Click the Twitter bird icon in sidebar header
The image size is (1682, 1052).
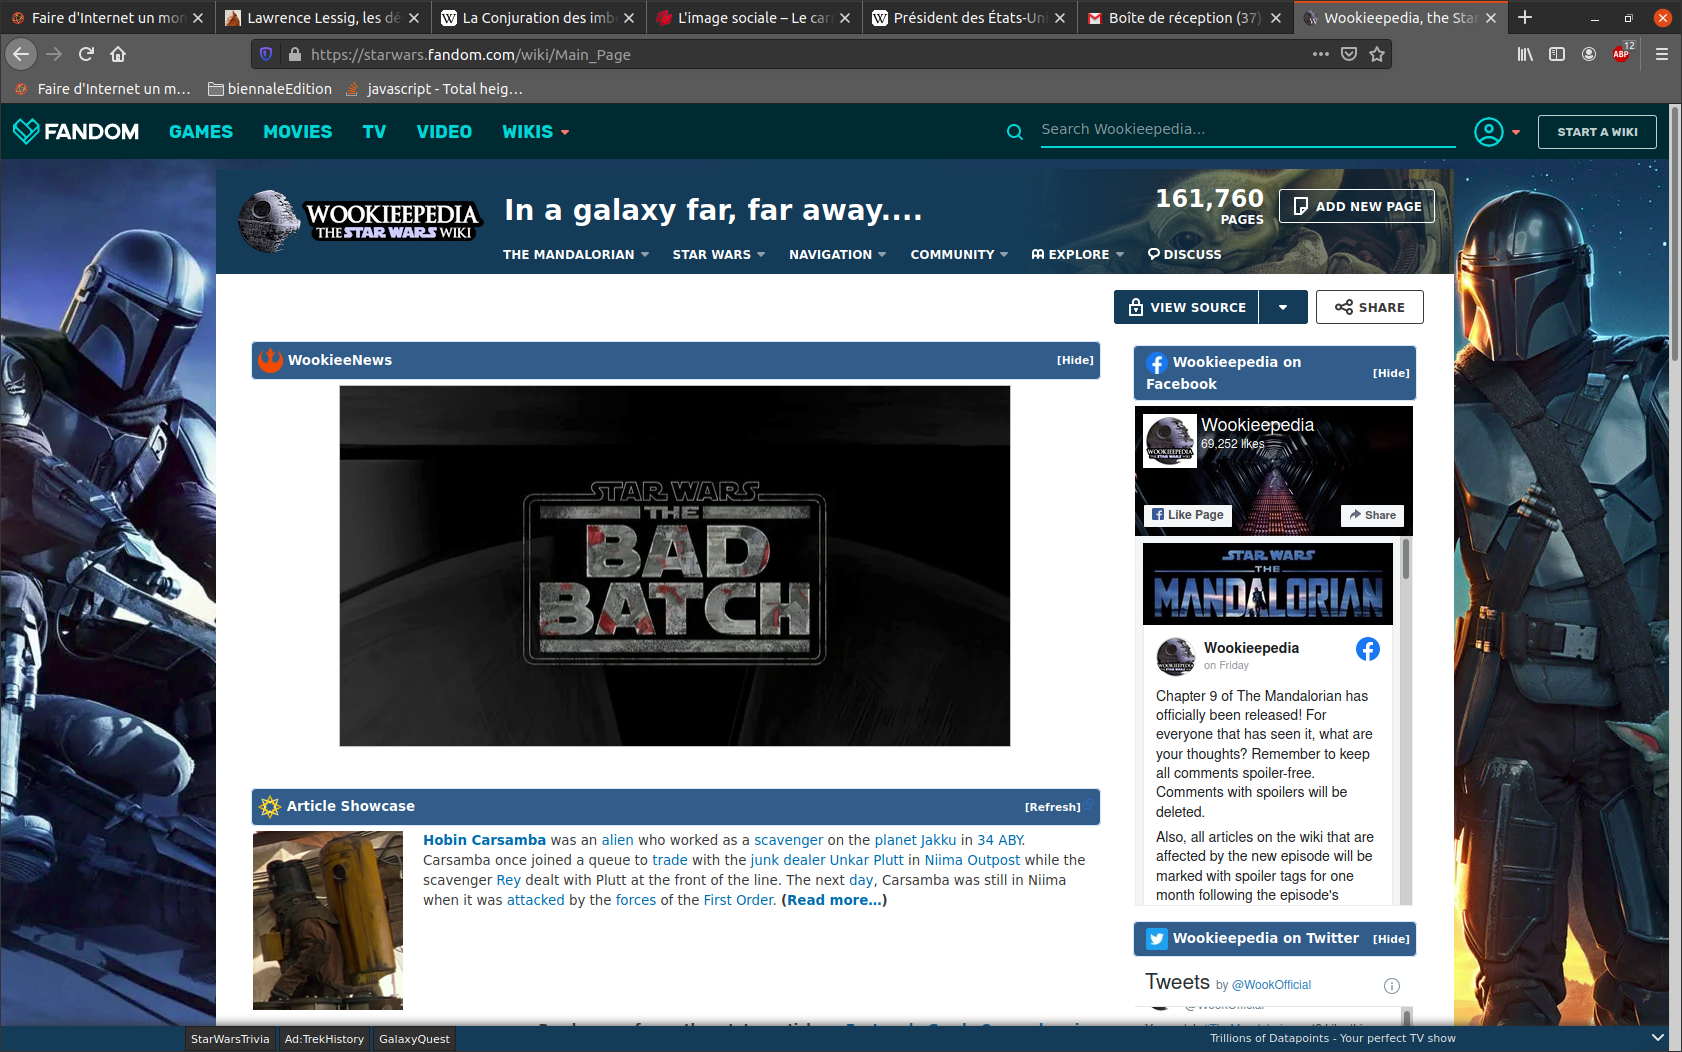[x=1157, y=939]
